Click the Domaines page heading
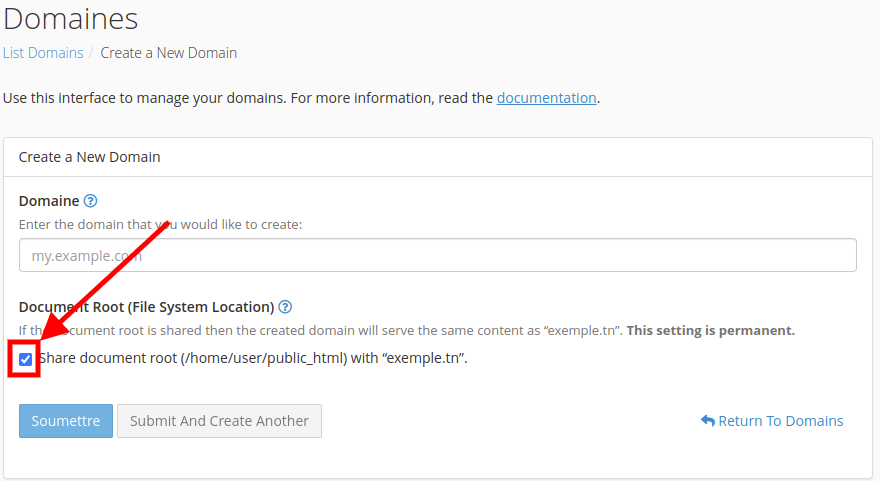This screenshot has height=481, width=880. (70, 18)
